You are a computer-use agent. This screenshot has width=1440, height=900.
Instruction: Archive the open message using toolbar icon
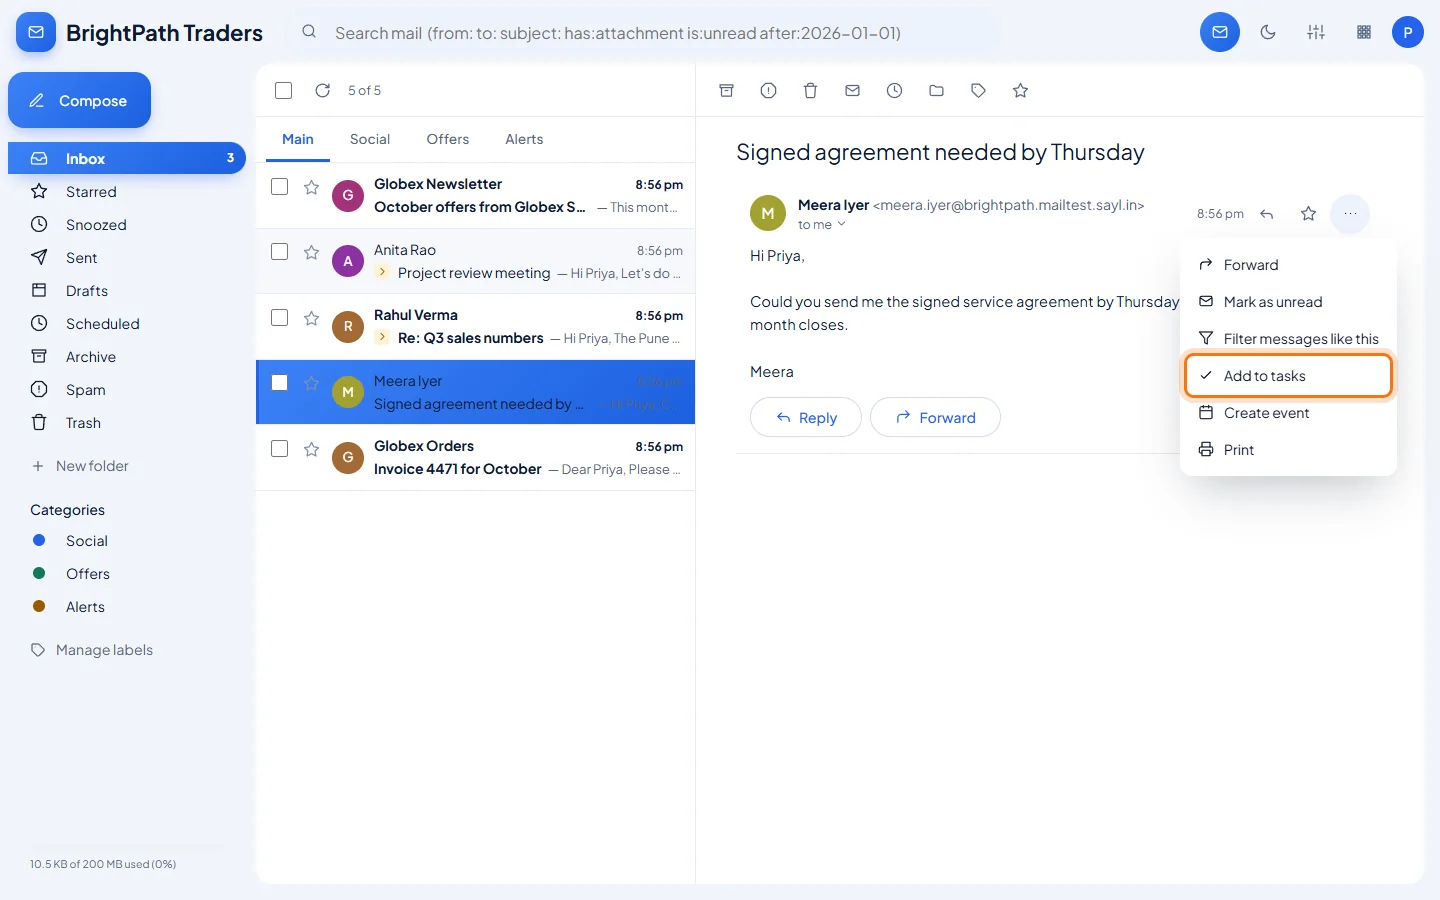(727, 91)
